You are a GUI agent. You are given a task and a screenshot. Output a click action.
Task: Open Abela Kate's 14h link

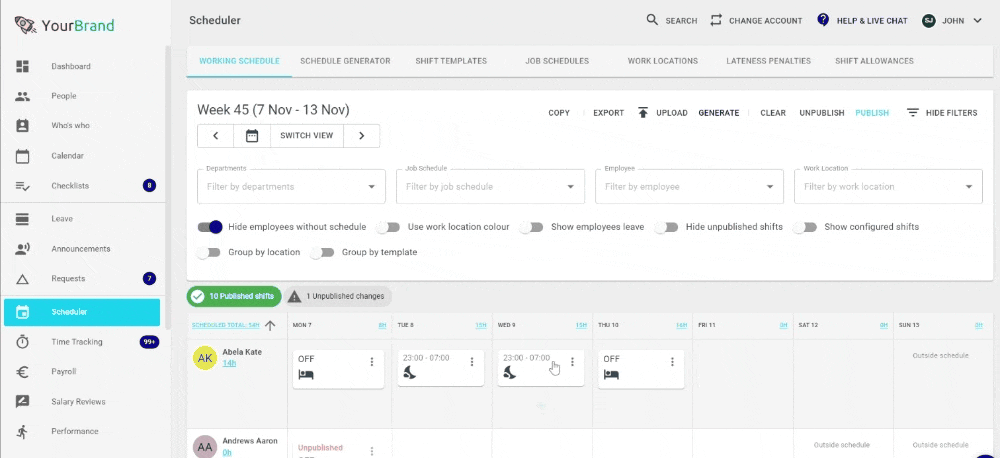pyautogui.click(x=229, y=363)
